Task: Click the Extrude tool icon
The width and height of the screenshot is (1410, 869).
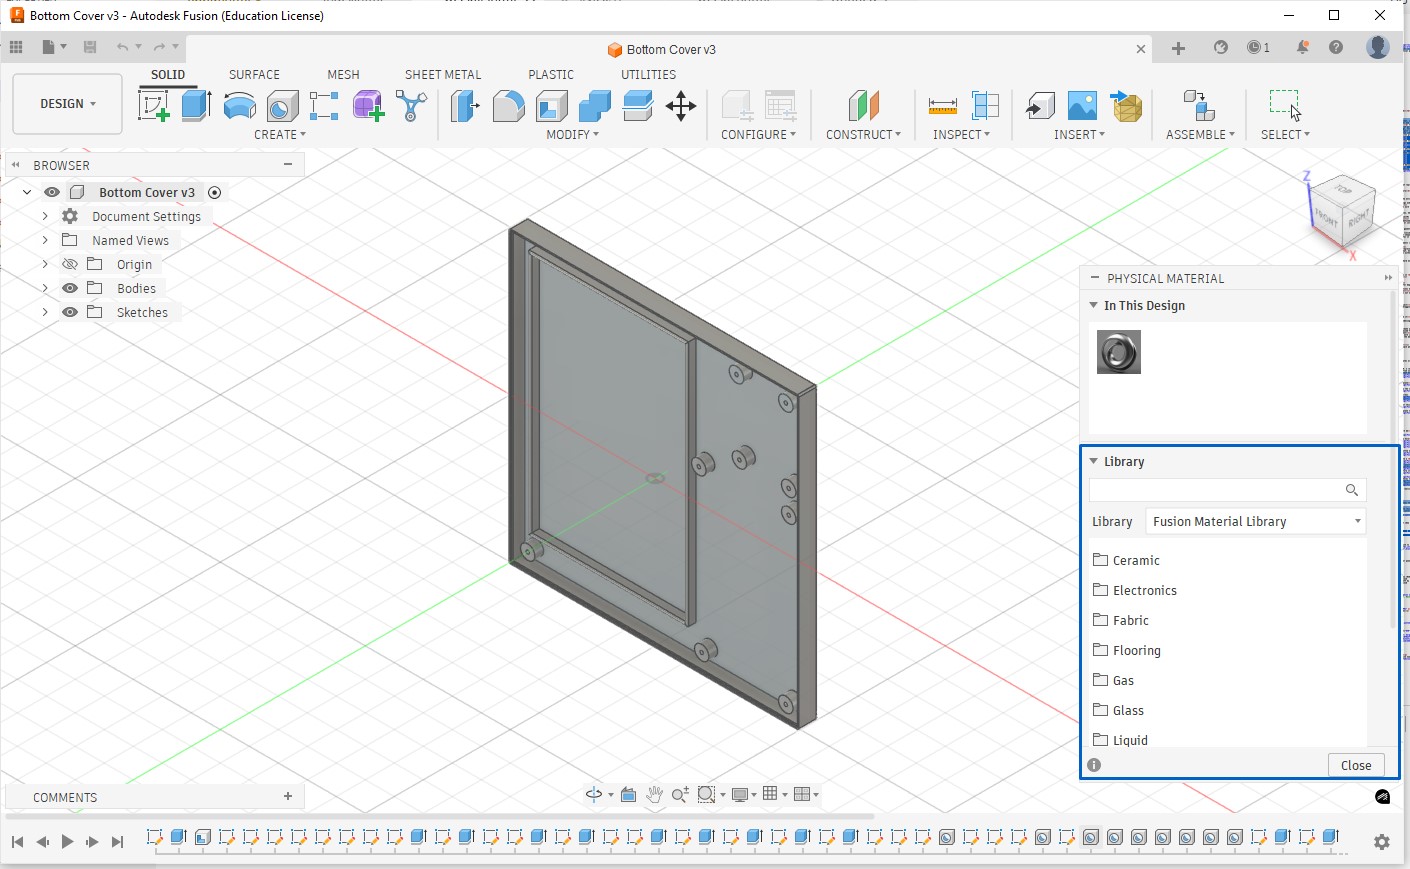Action: point(196,105)
